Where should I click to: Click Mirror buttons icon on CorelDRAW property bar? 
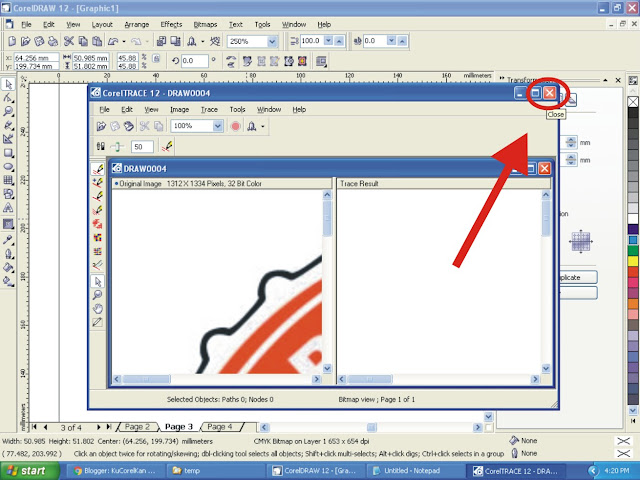[x=231, y=62]
